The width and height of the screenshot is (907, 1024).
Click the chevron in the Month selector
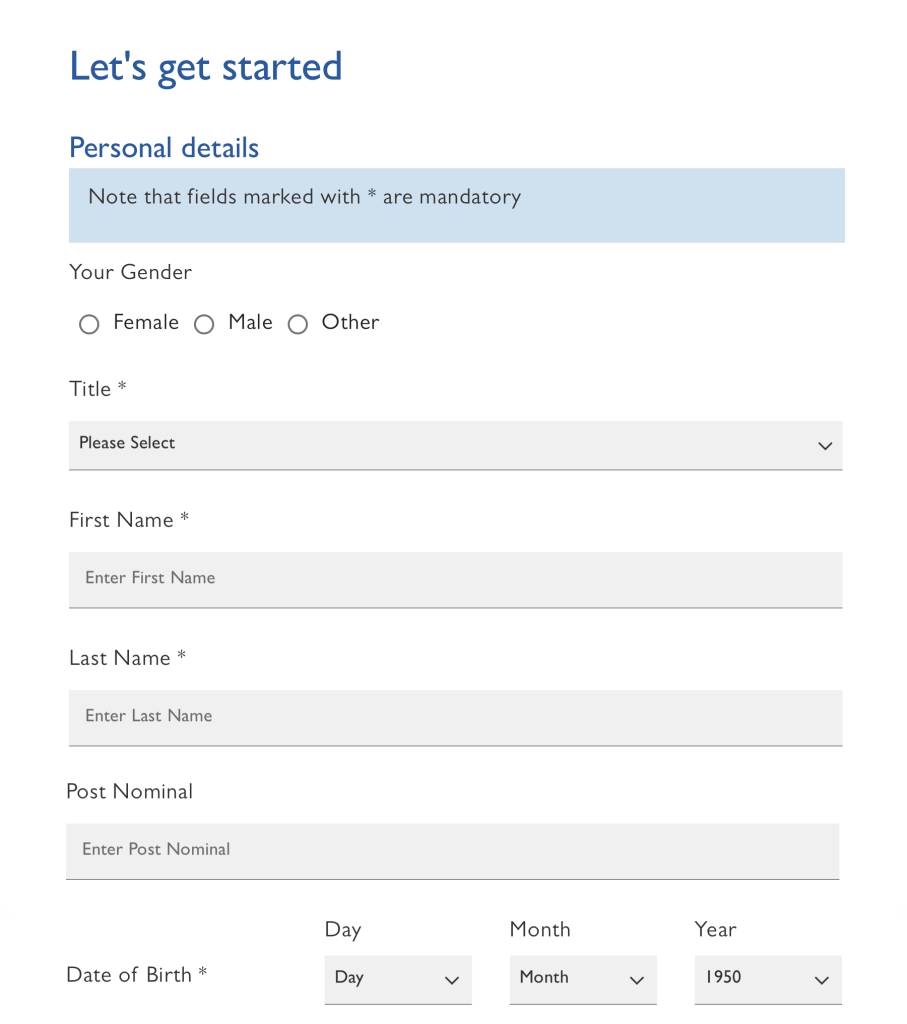[637, 981]
